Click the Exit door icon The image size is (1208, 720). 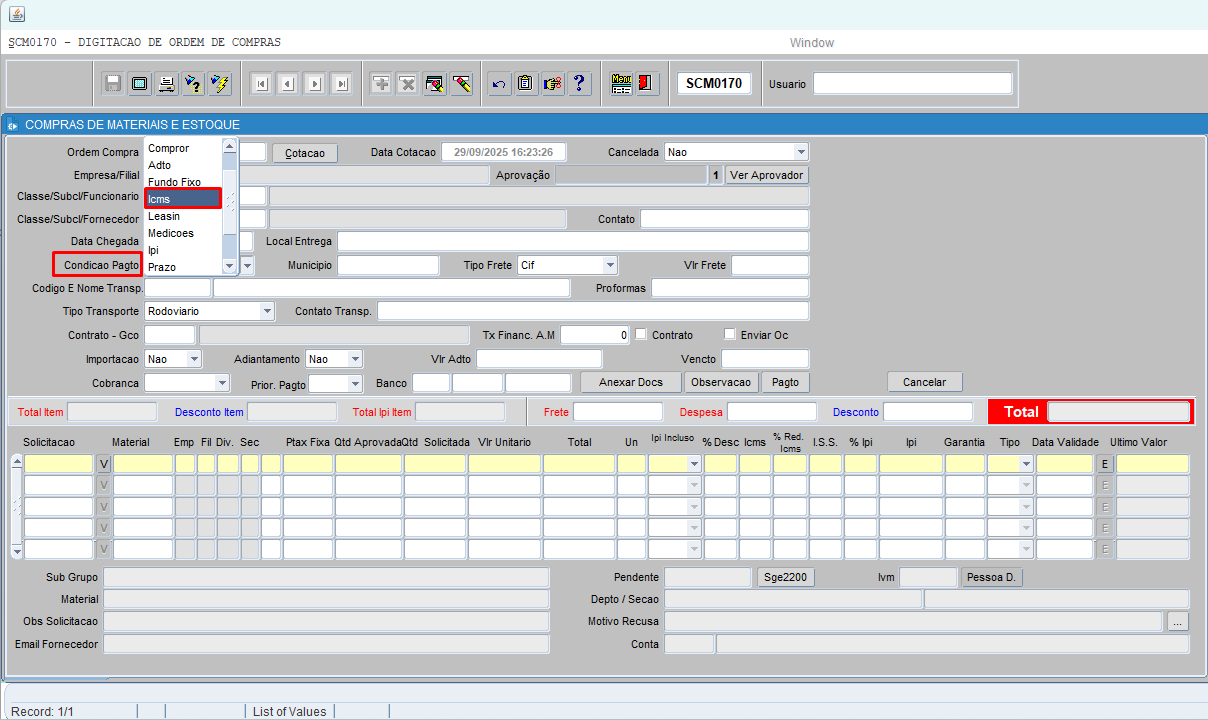647,84
